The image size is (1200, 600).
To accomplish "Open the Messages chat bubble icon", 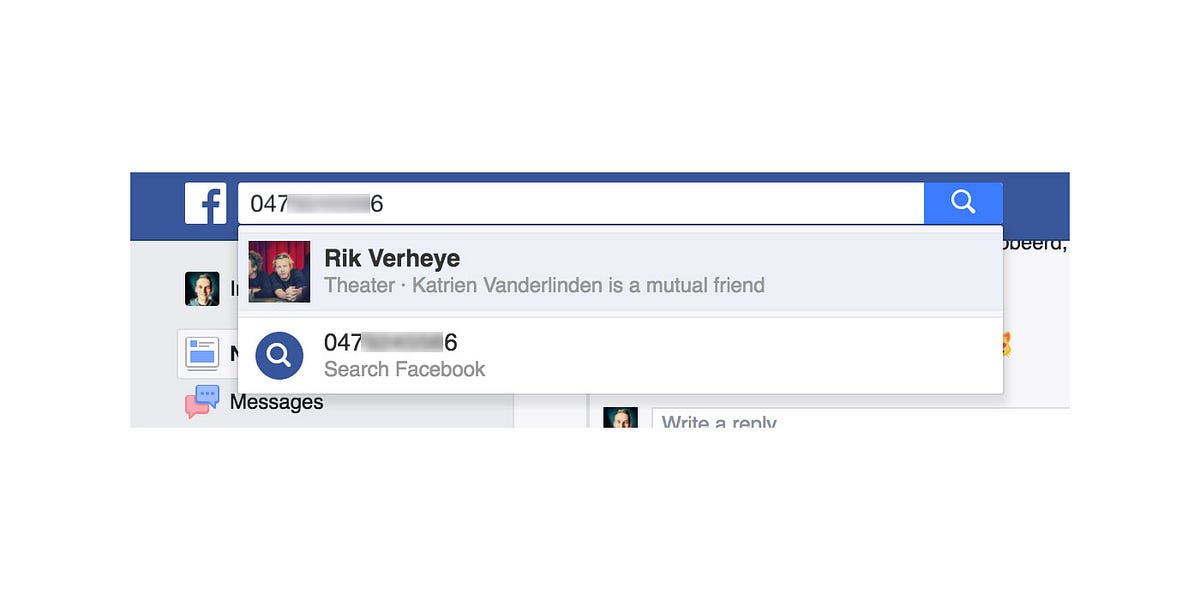I will point(202,402).
